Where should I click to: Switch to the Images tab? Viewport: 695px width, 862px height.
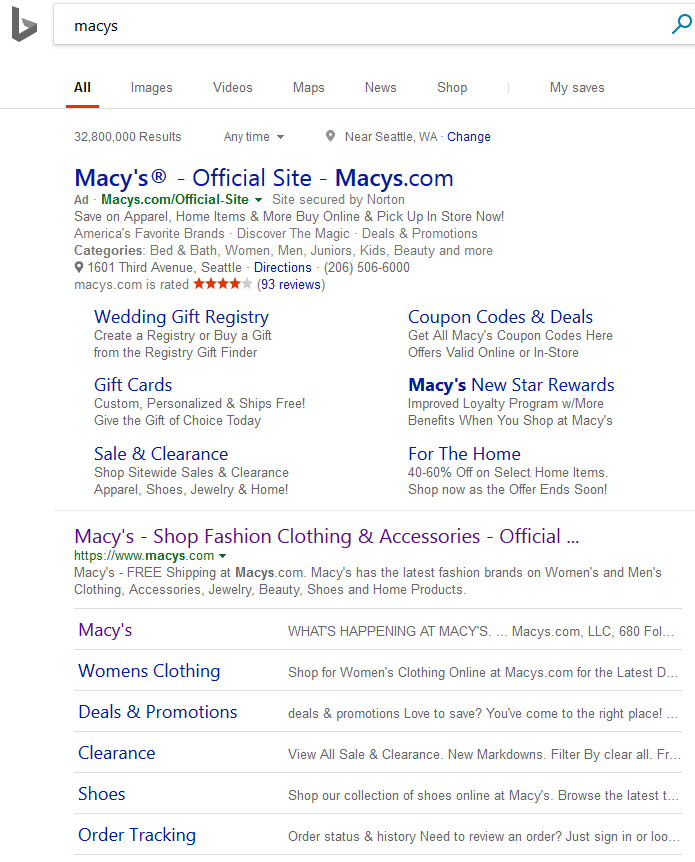click(x=151, y=88)
